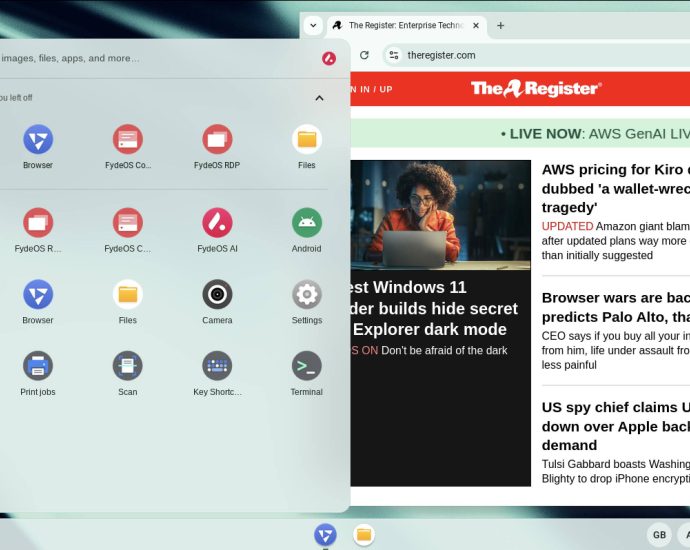The height and width of the screenshot is (550, 690).
Task: Click the Browser icon on the shelf
Action: pyautogui.click(x=325, y=535)
